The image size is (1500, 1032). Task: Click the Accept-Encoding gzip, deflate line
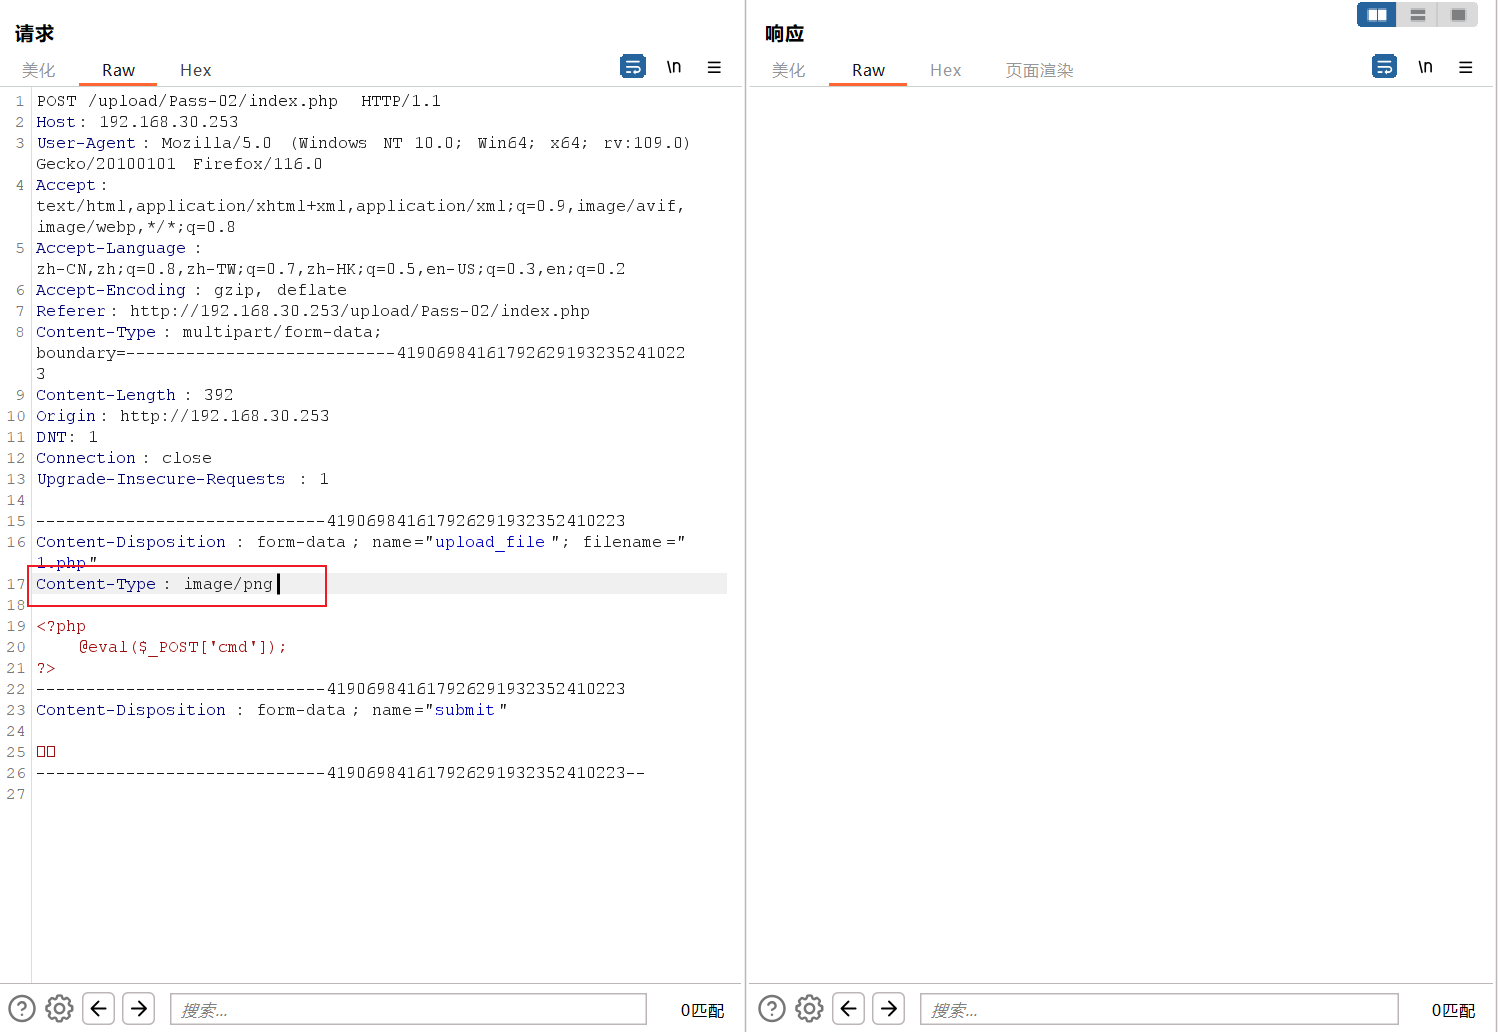(x=191, y=290)
